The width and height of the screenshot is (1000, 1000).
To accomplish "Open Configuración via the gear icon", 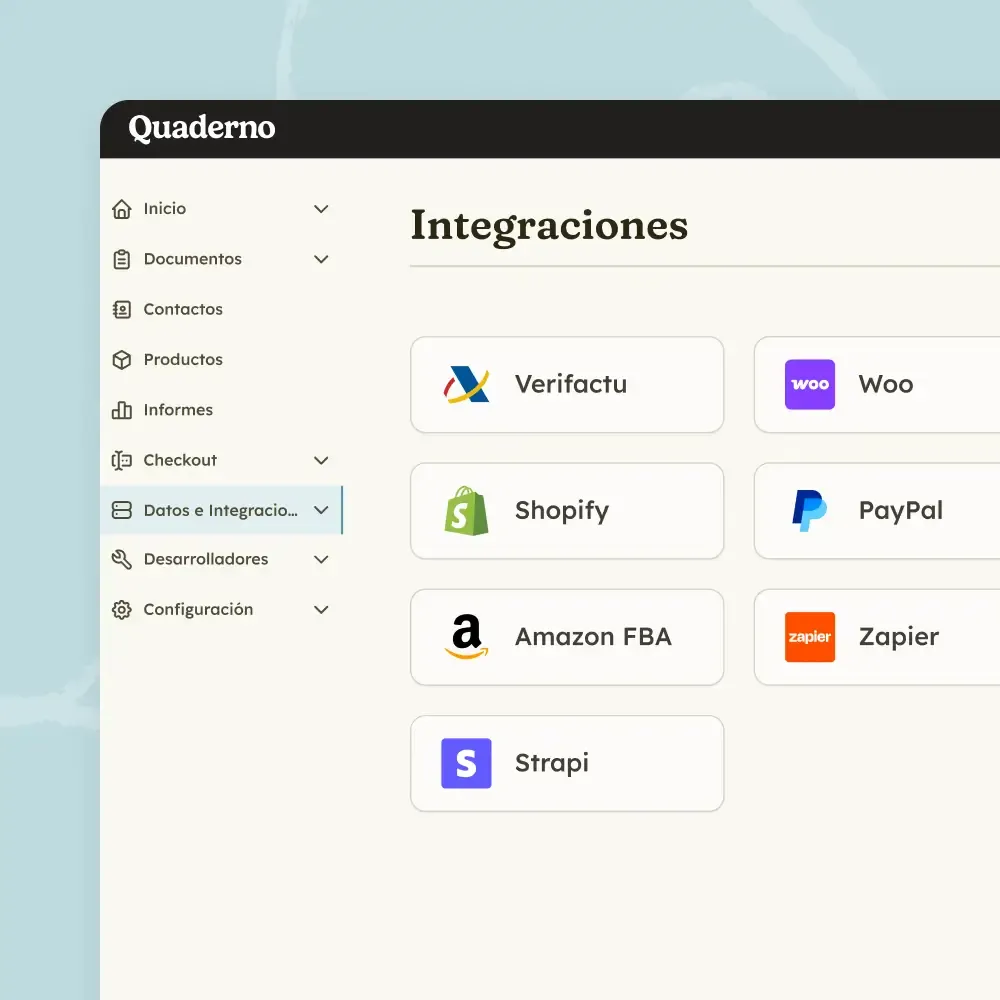I will tap(122, 609).
